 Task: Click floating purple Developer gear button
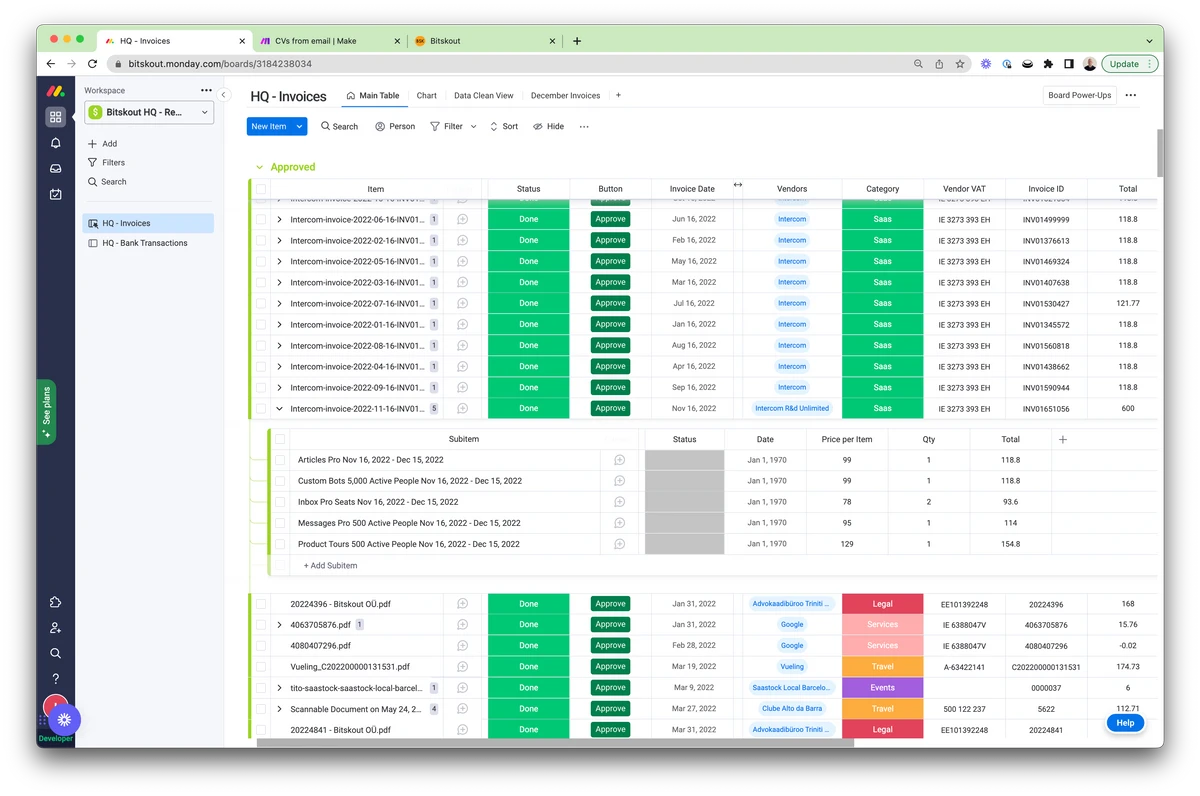[x=64, y=719]
